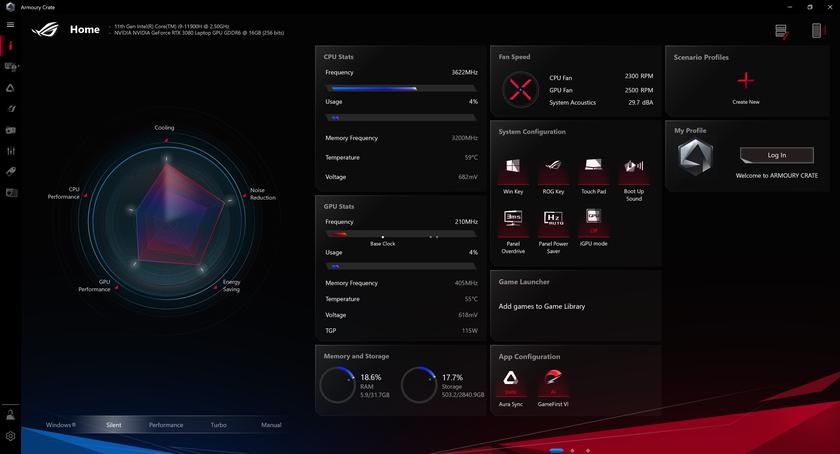This screenshot has width=840, height=454.
Task: Click the Panel Overdrive icon
Action: coord(513,219)
